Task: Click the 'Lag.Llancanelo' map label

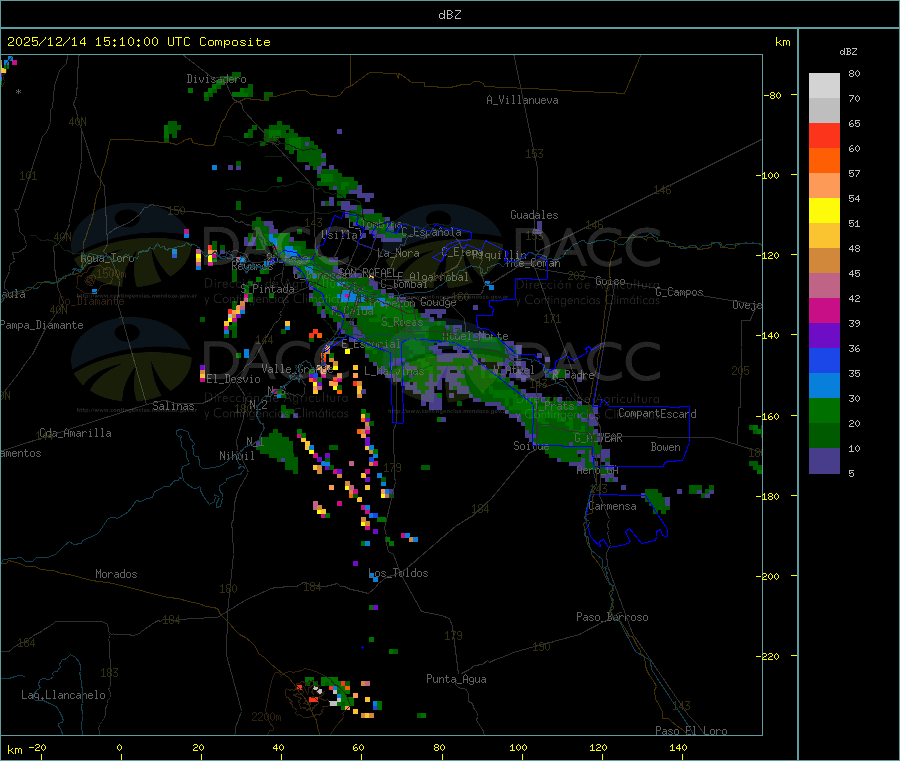Action: point(63,695)
